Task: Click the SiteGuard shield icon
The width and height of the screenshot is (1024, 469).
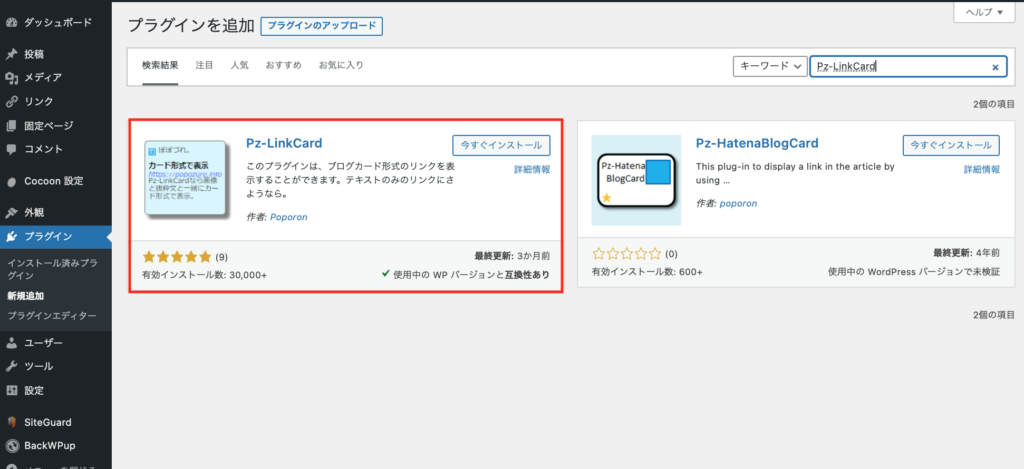Action: [x=11, y=422]
